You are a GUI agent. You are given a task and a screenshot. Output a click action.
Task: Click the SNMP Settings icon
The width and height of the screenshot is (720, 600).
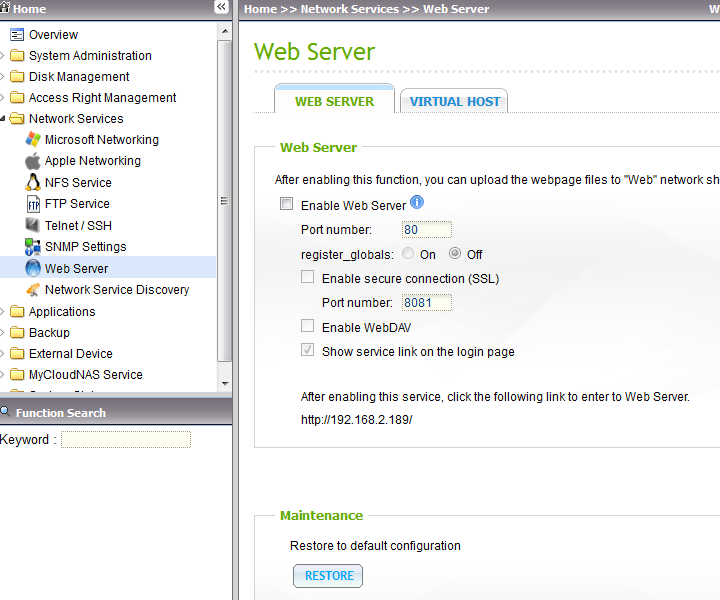(x=33, y=247)
